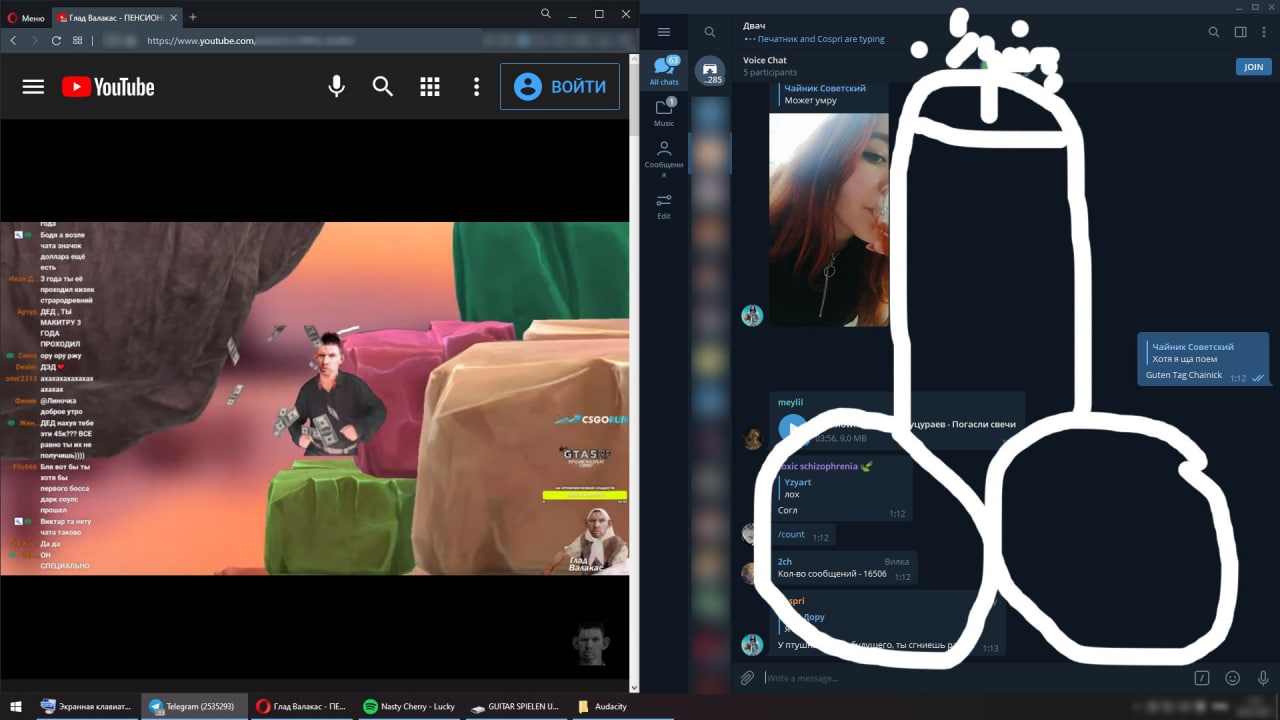Screen dimensions: 1280x720
Task: Open YouTube settings three-dot menu
Action: 476,87
